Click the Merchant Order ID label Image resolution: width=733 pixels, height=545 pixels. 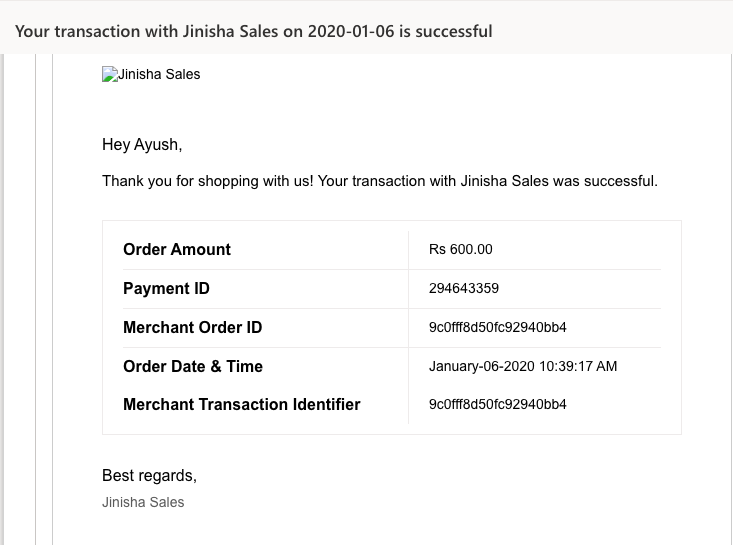pyautogui.click(x=192, y=327)
